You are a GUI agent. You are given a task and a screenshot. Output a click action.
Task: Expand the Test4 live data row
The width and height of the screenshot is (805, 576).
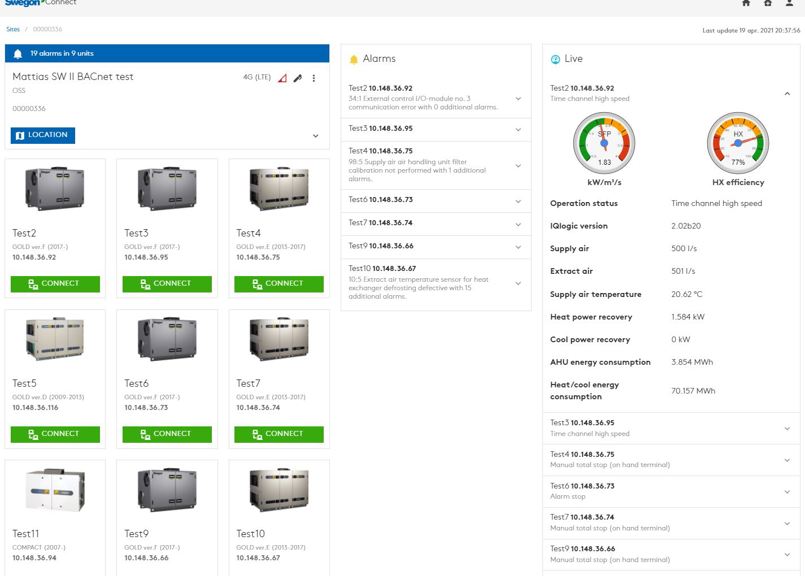(787, 460)
